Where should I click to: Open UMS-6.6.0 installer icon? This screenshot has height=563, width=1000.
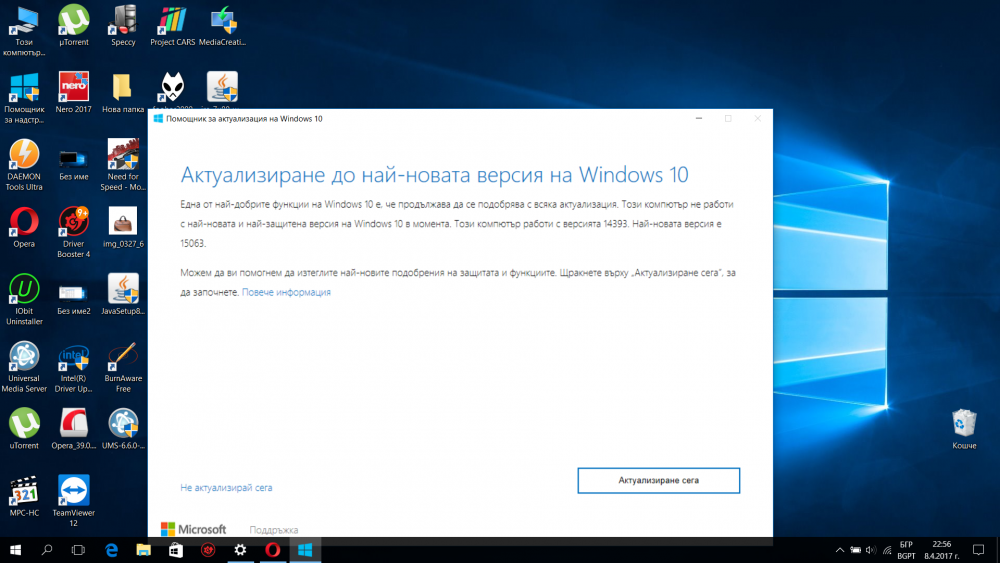[x=123, y=429]
